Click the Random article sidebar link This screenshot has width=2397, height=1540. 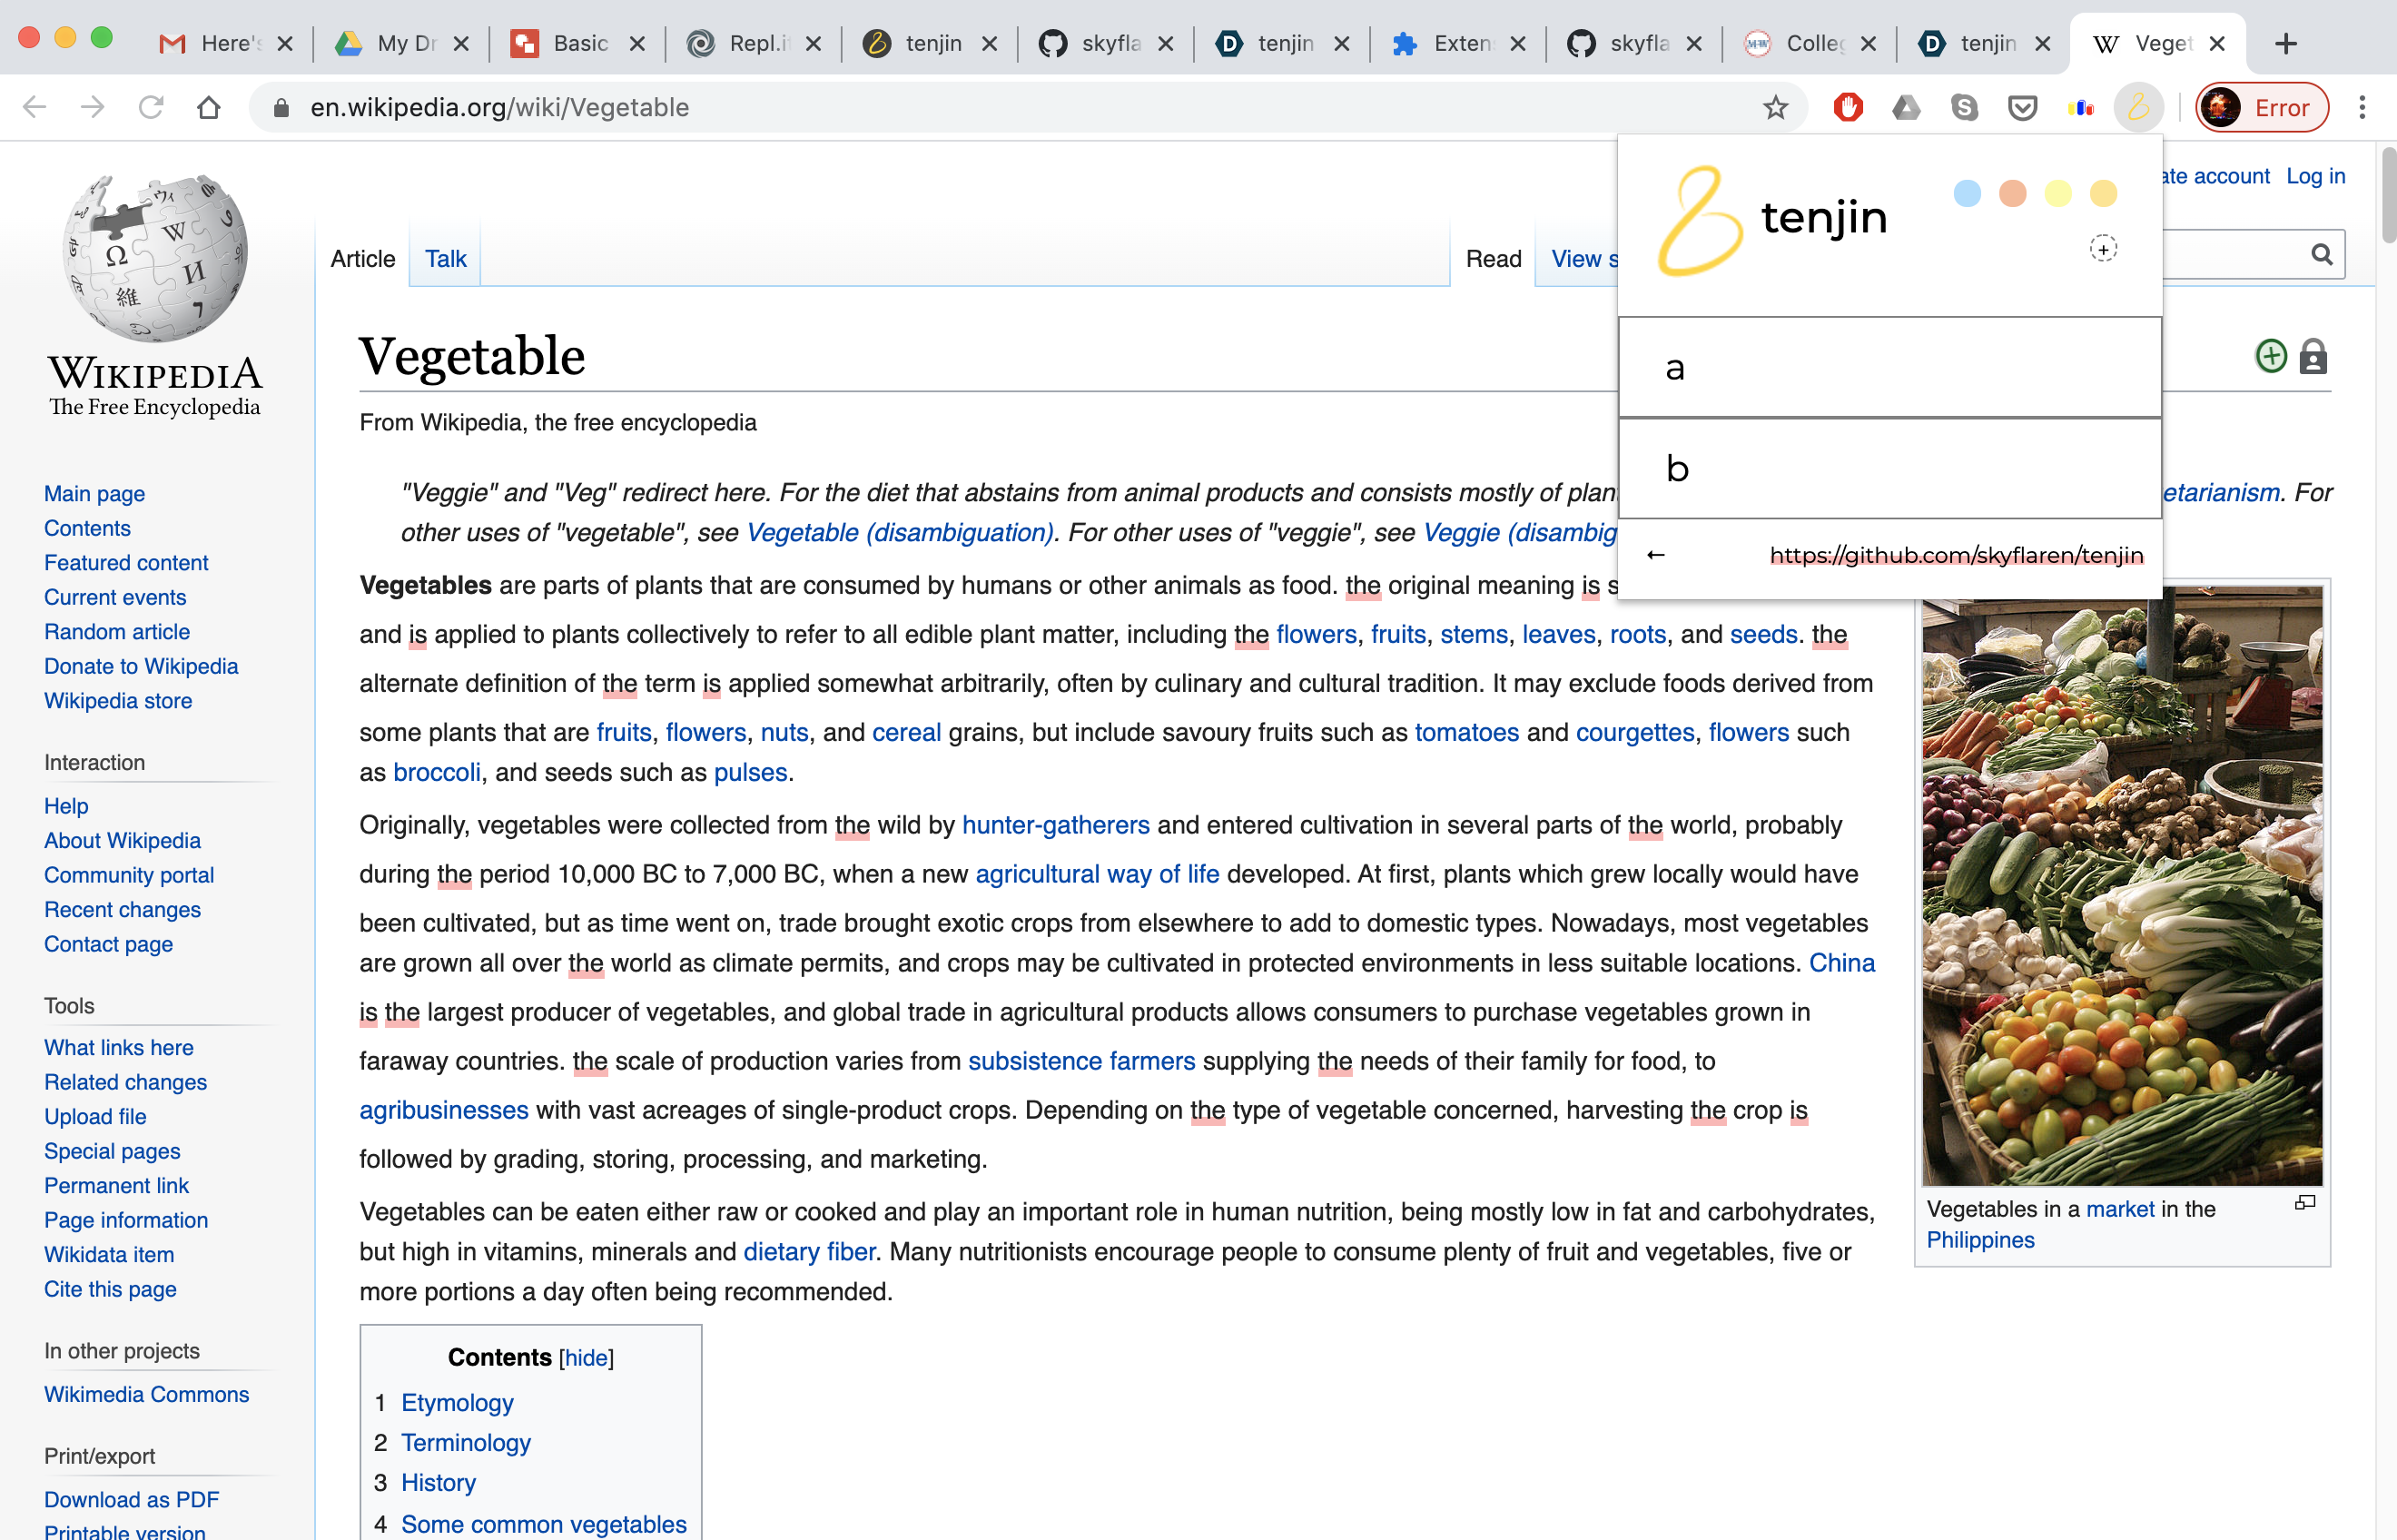point(117,632)
